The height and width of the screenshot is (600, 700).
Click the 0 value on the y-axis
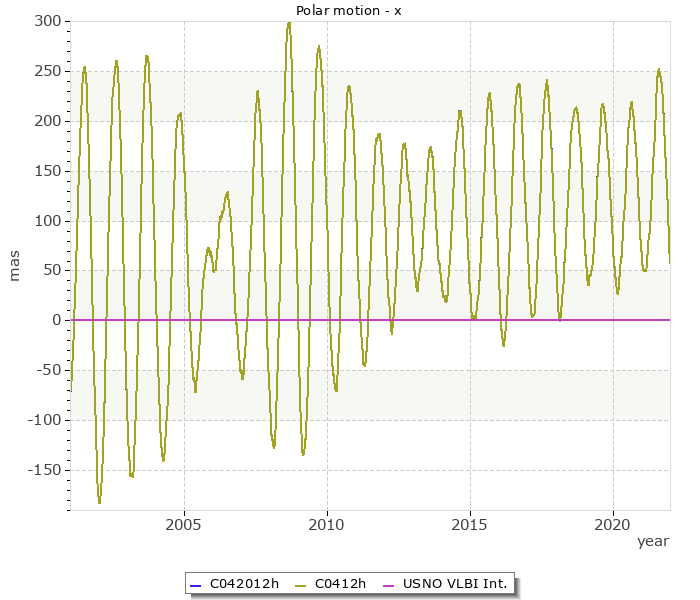coord(56,320)
